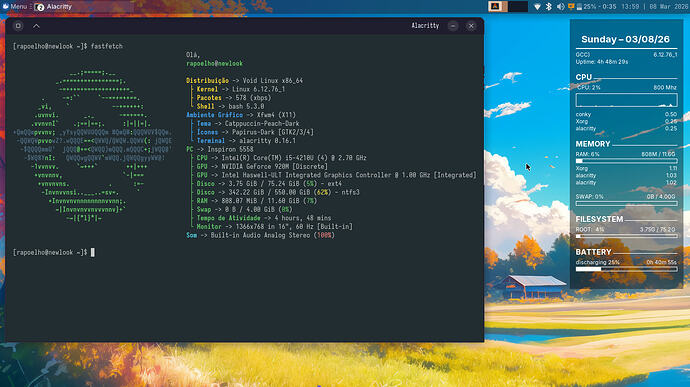
Task: Shade the Alacritty window with the up-arrow
Action: point(36,26)
